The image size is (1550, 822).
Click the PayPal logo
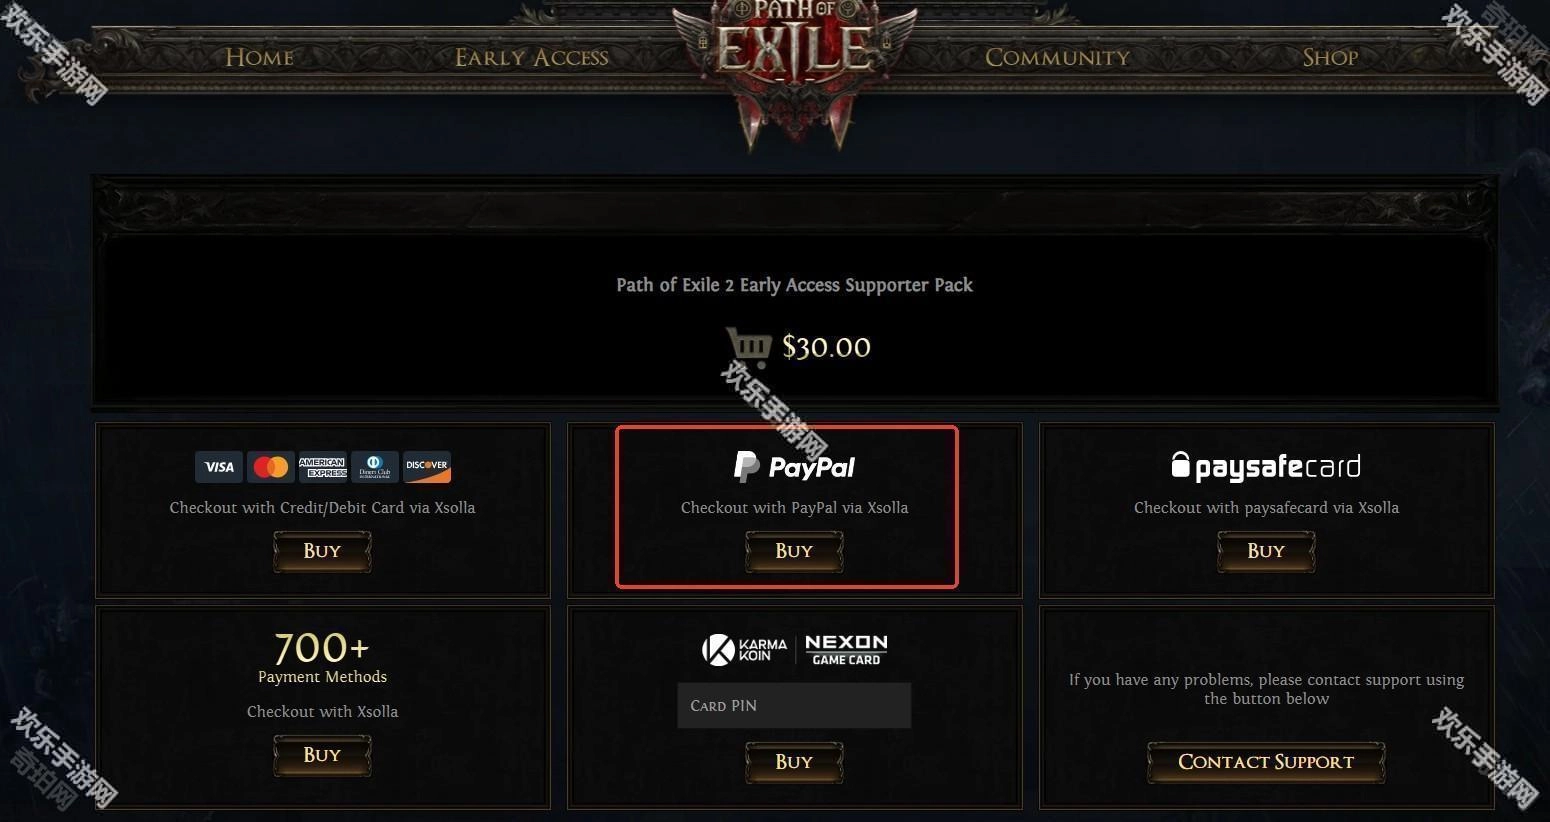794,466
